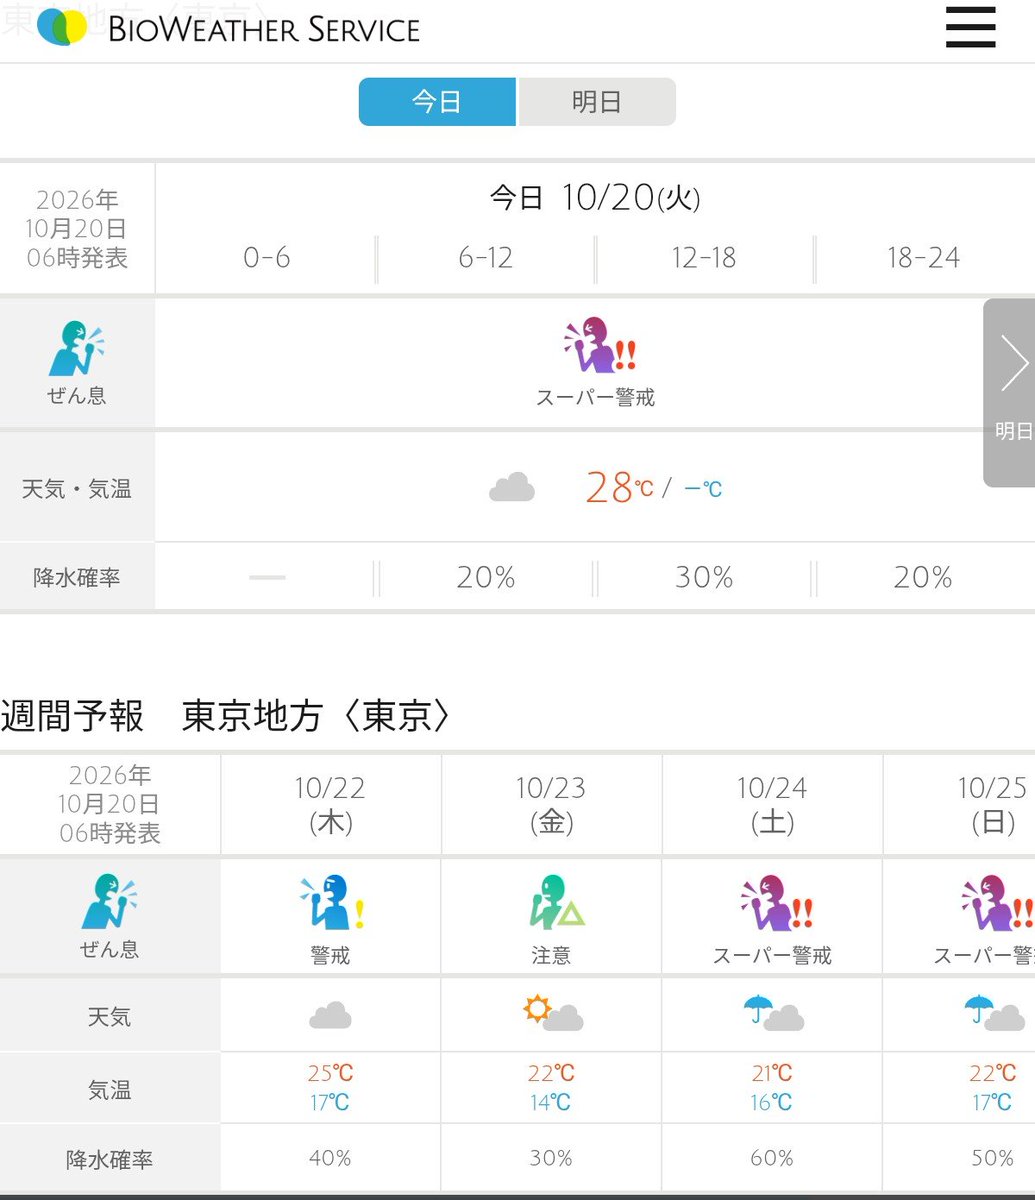The height and width of the screenshot is (1200, 1035).
Task: Click the 今日 10/20(火) heading
Action: [x=595, y=197]
